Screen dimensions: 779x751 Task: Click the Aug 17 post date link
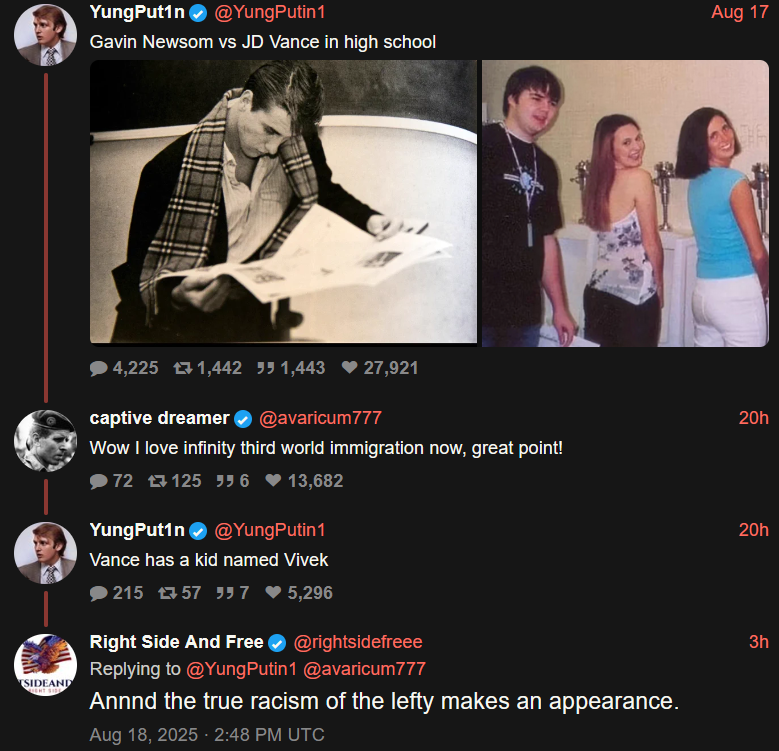click(739, 13)
